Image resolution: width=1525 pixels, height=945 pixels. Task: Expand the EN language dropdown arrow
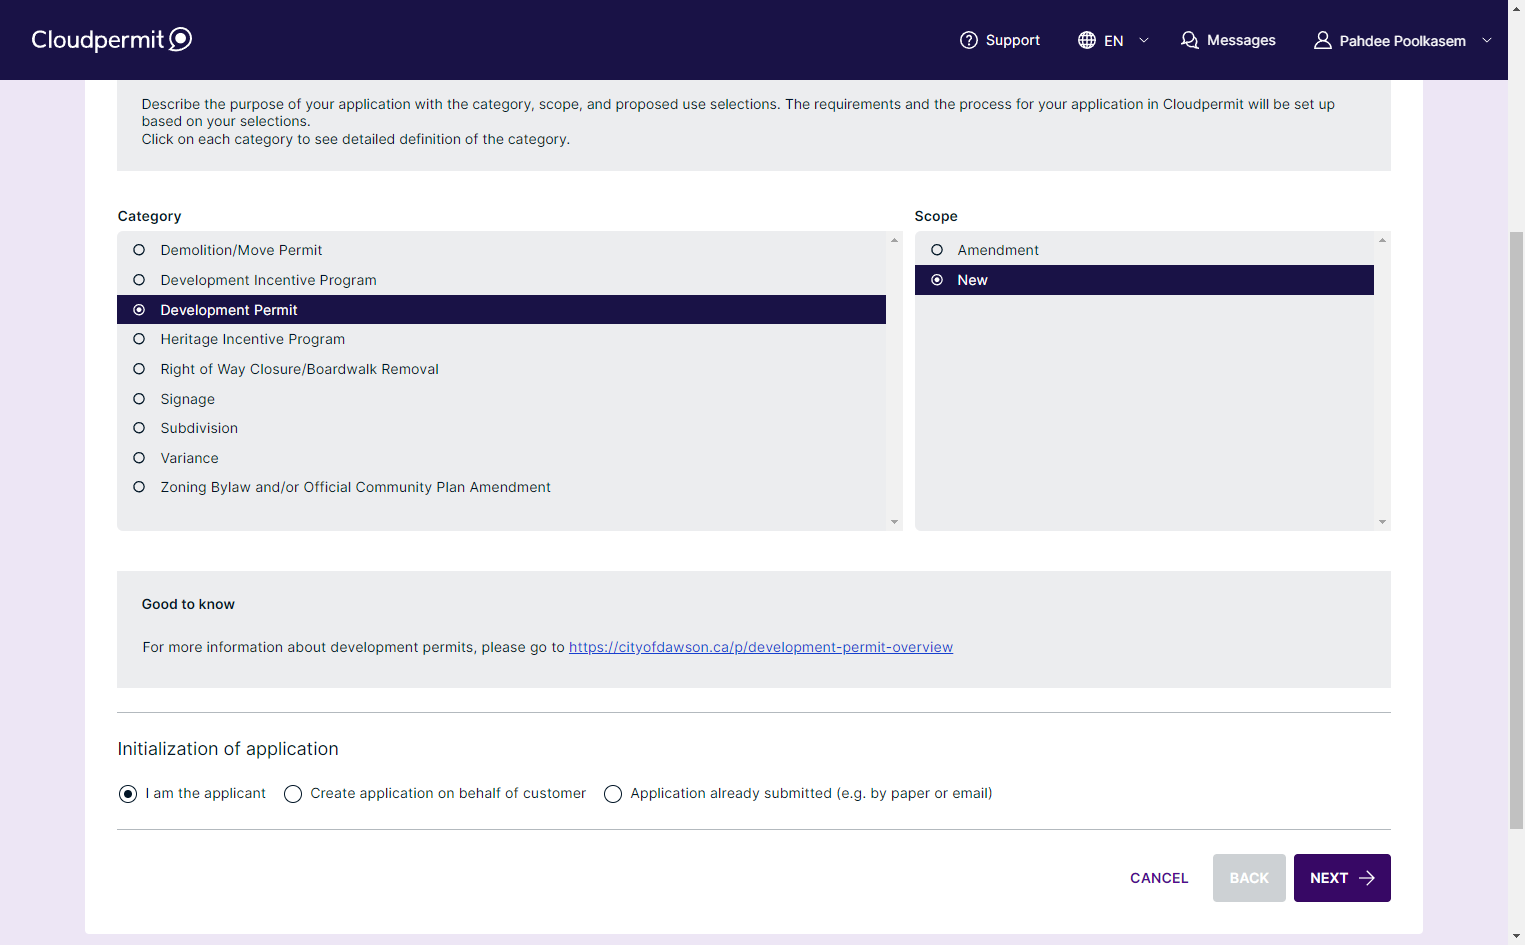pos(1144,40)
